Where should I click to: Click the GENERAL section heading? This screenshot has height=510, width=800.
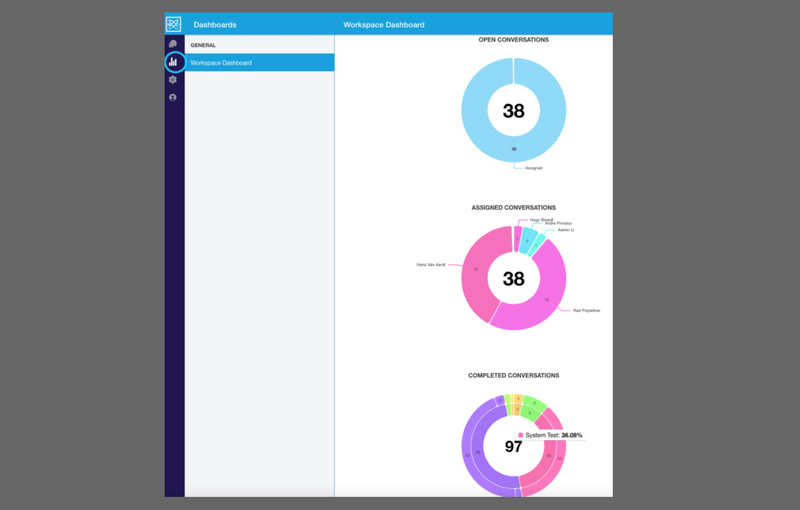pos(203,45)
